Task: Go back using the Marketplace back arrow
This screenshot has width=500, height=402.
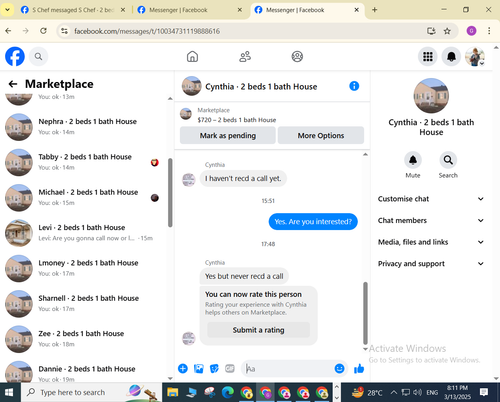Action: 13,84
